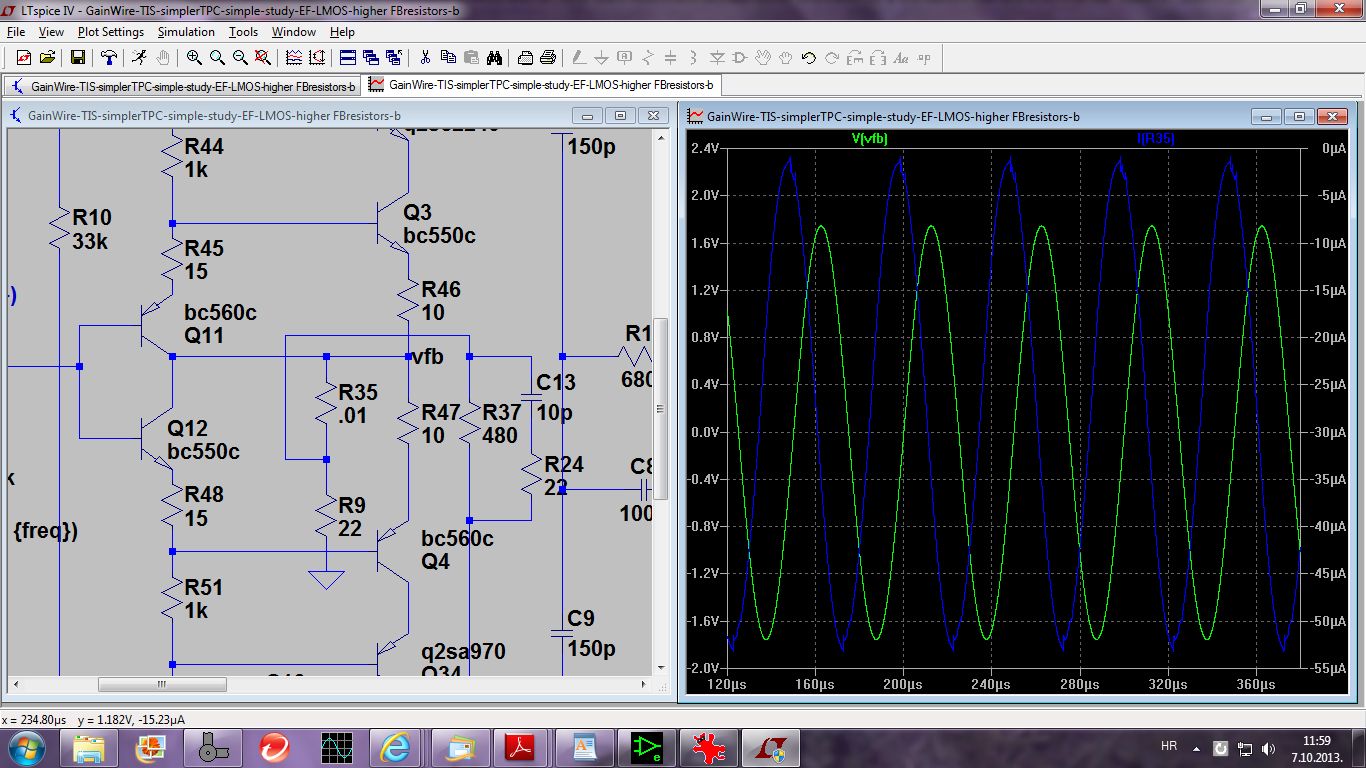Minimize the waveform plot child window

click(x=1267, y=116)
